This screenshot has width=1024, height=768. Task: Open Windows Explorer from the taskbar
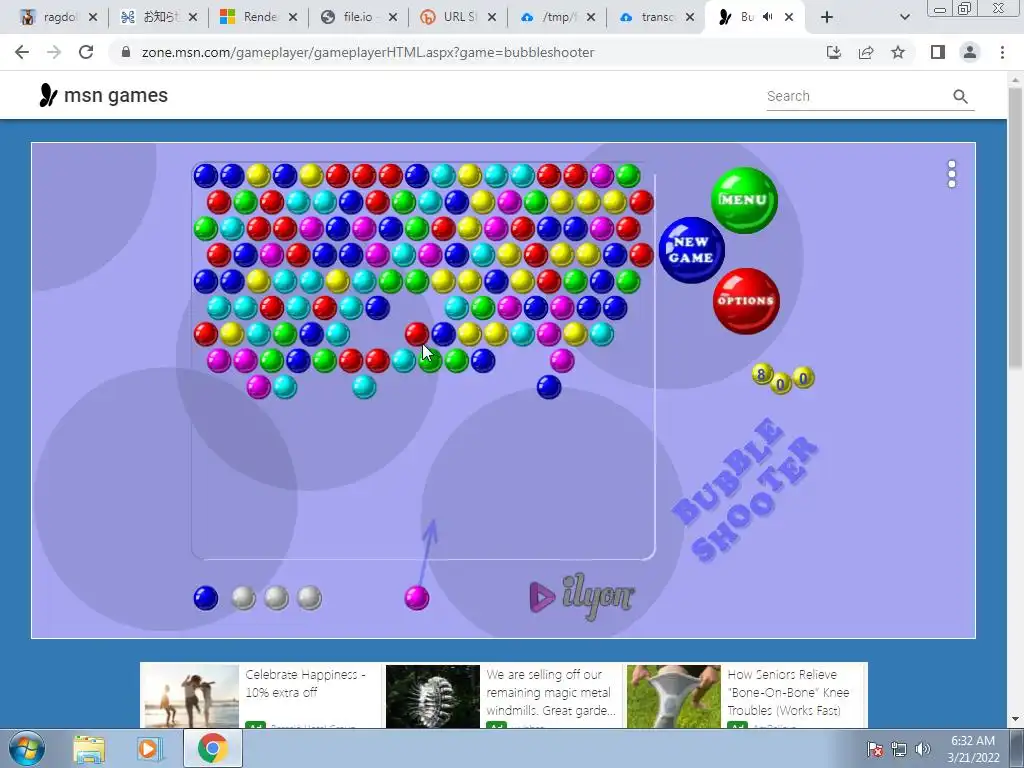pos(89,749)
